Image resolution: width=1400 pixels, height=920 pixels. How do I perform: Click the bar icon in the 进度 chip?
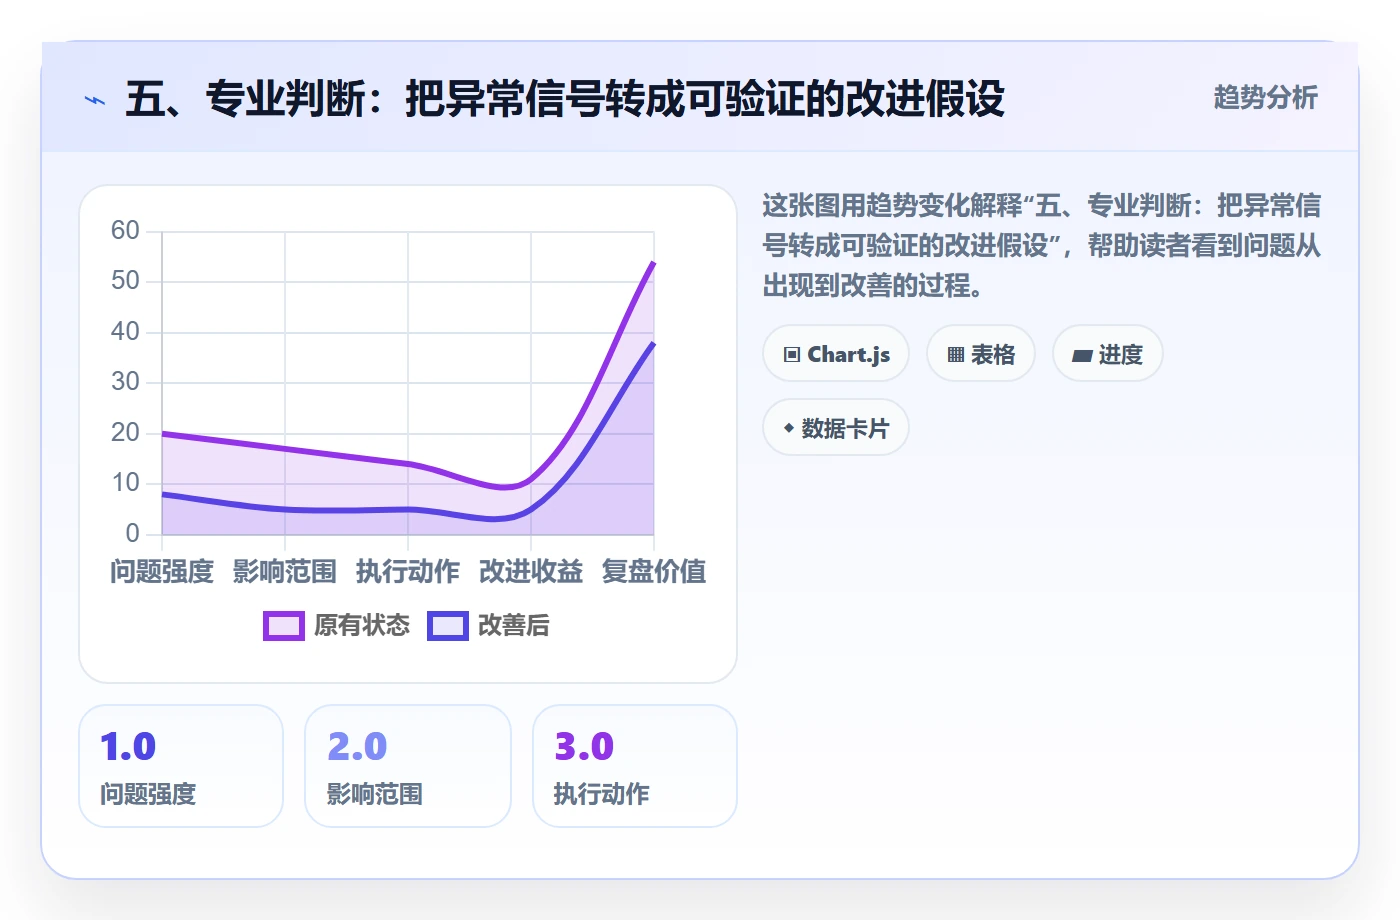point(1082,355)
